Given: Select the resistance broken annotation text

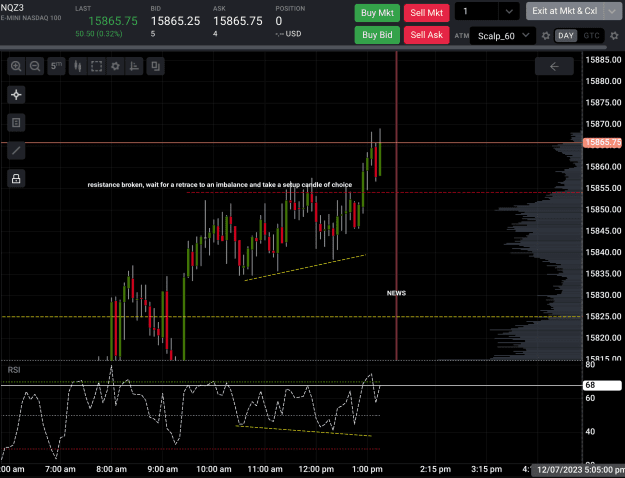Looking at the screenshot, I should [x=220, y=185].
